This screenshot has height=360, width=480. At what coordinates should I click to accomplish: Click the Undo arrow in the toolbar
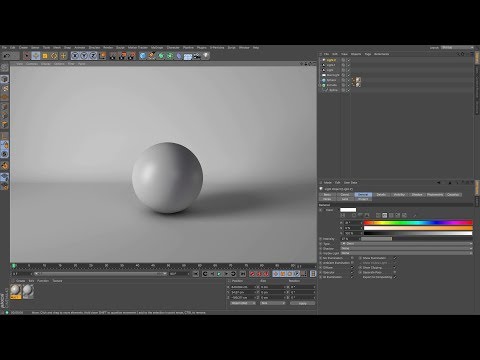[x=7, y=56]
